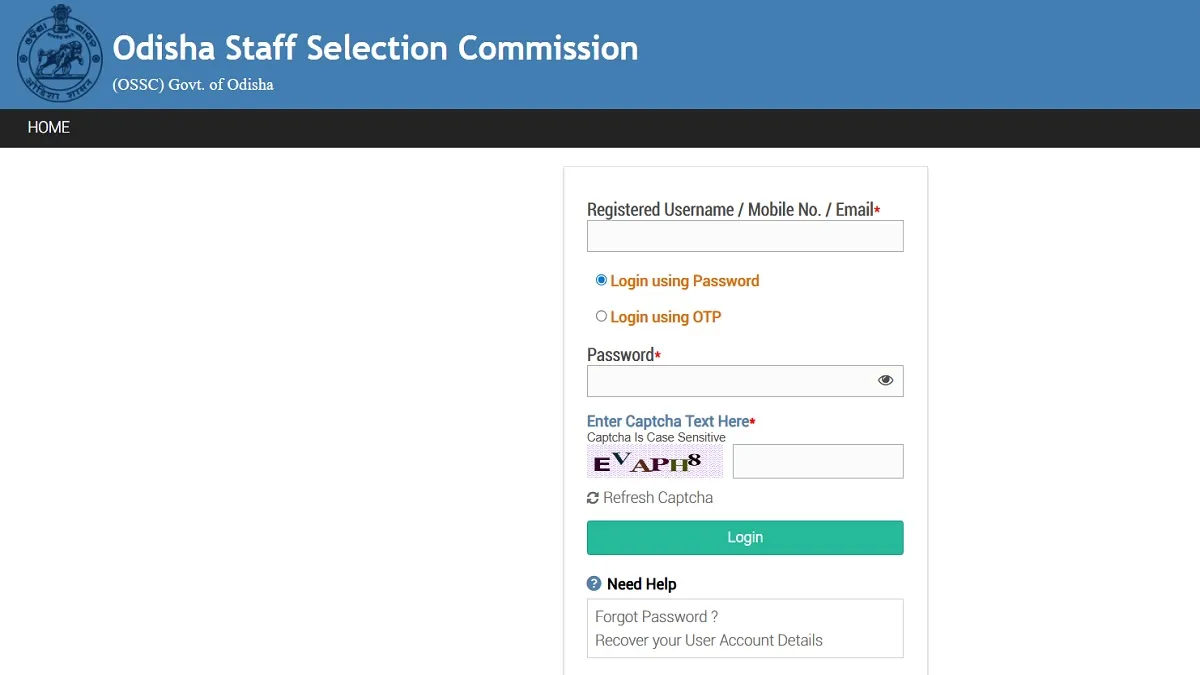Click the Enter Captcha Text Here label
Viewport: 1200px width, 675px height.
(668, 421)
